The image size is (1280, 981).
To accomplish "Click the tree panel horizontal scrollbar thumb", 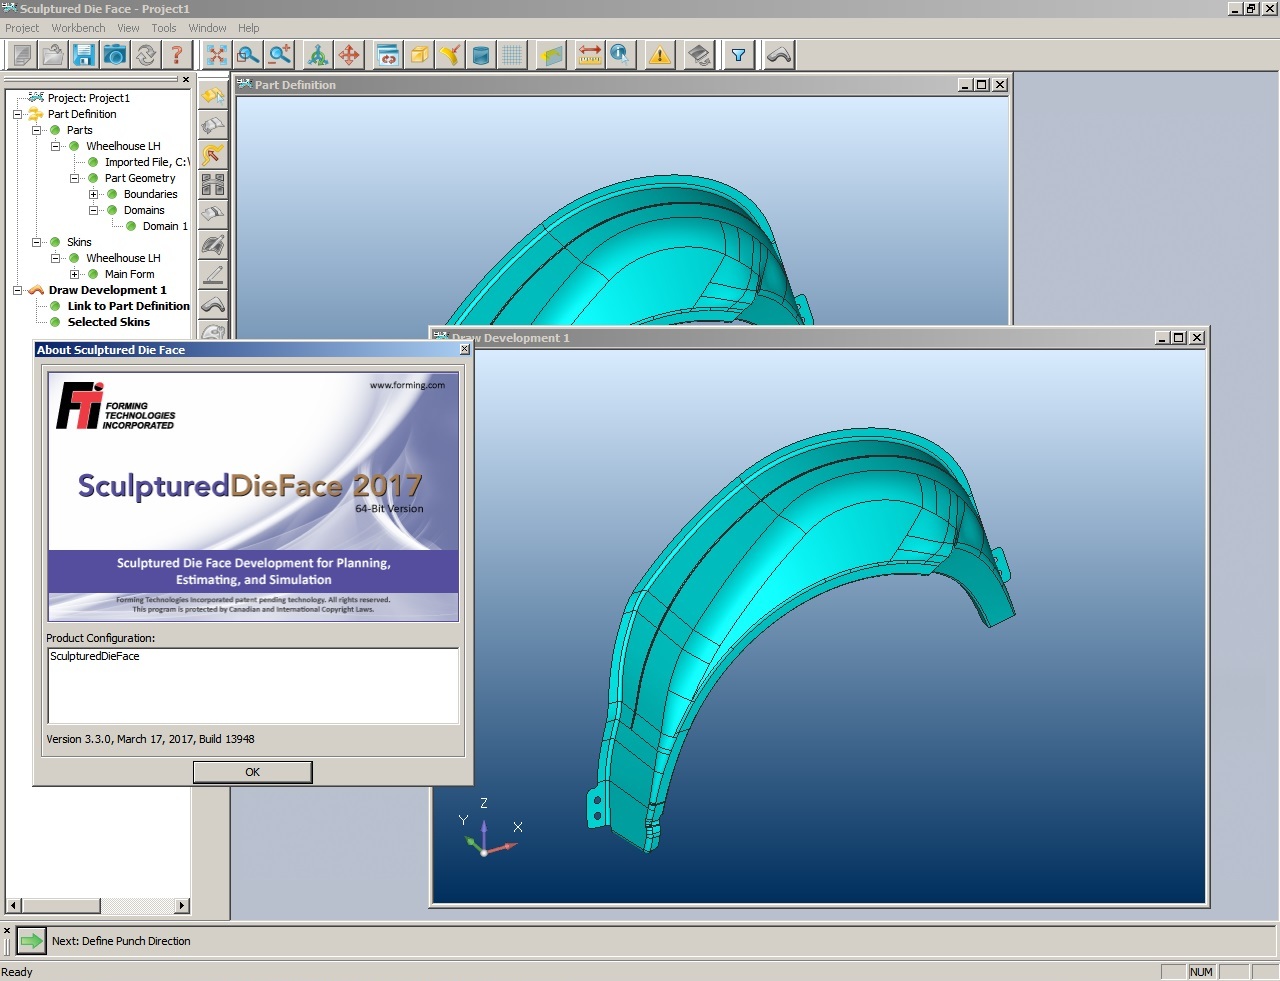I will (x=60, y=906).
